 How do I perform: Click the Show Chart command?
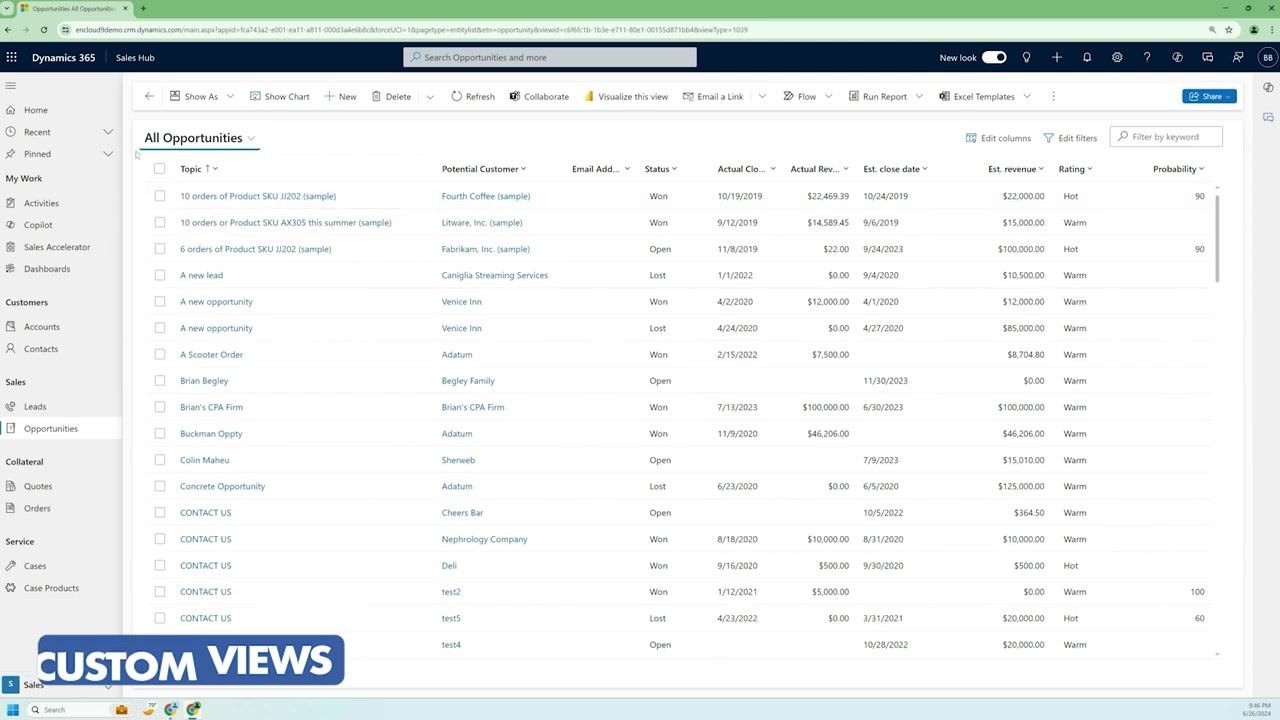point(279,96)
